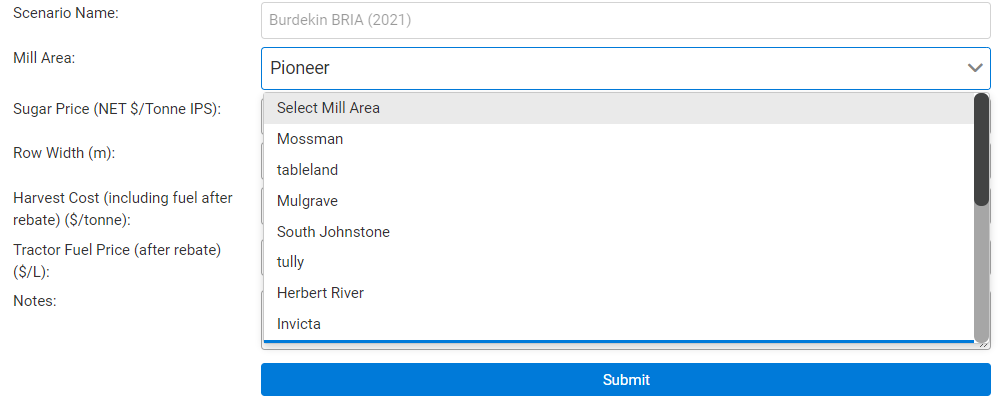The height and width of the screenshot is (409, 1005).
Task: Focus the Scenario Name text field
Action: coord(625,20)
